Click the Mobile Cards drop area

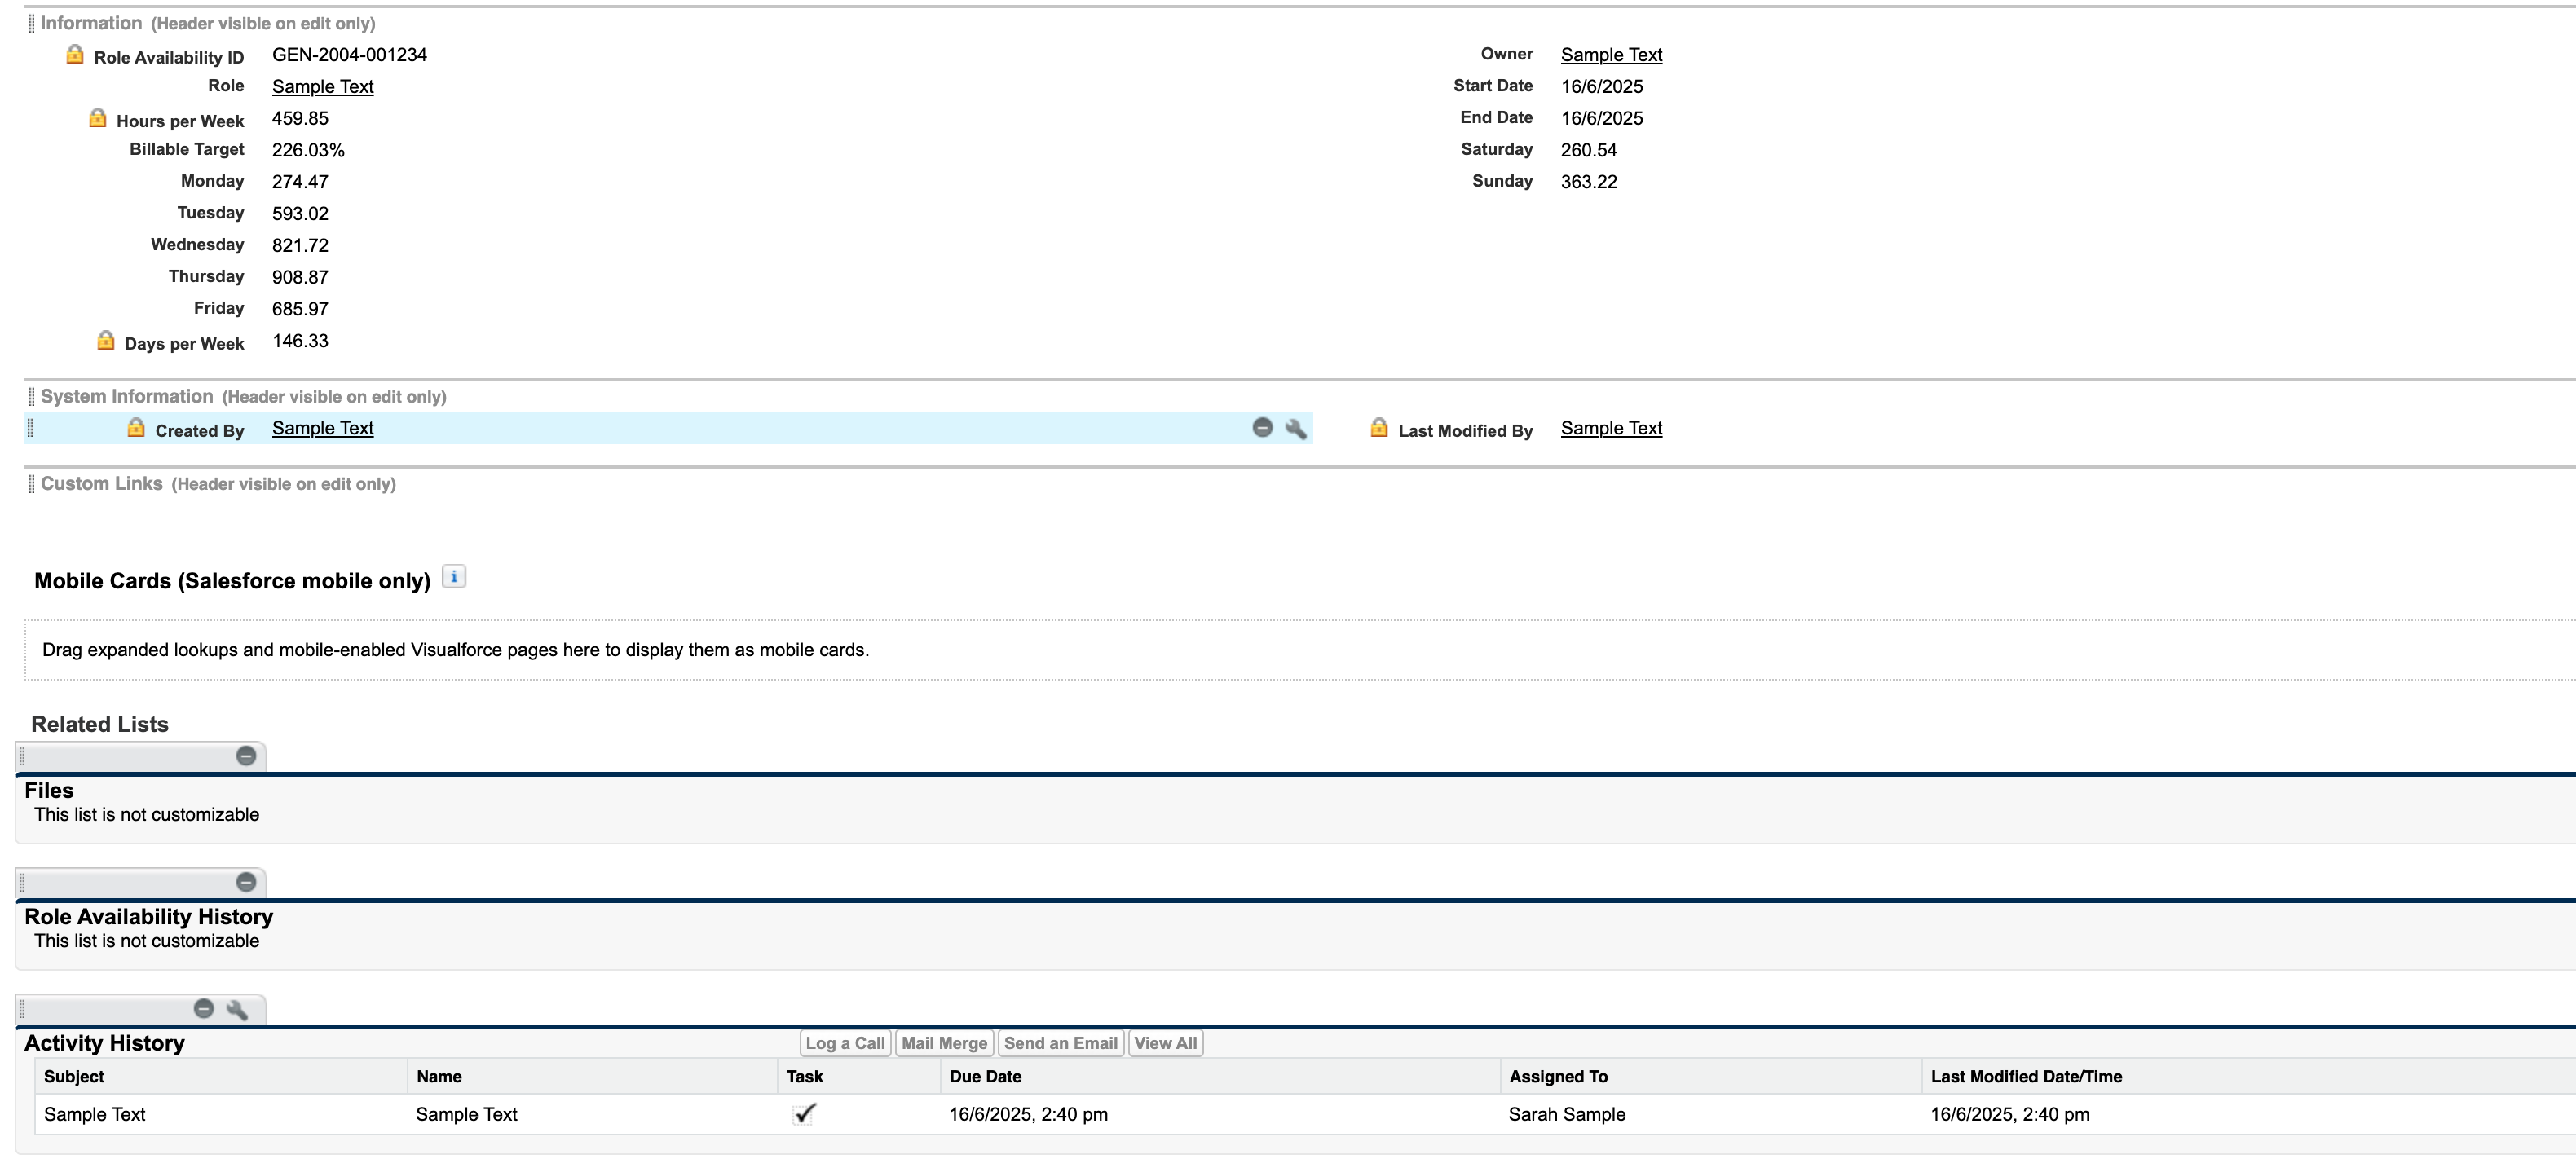[1300, 650]
